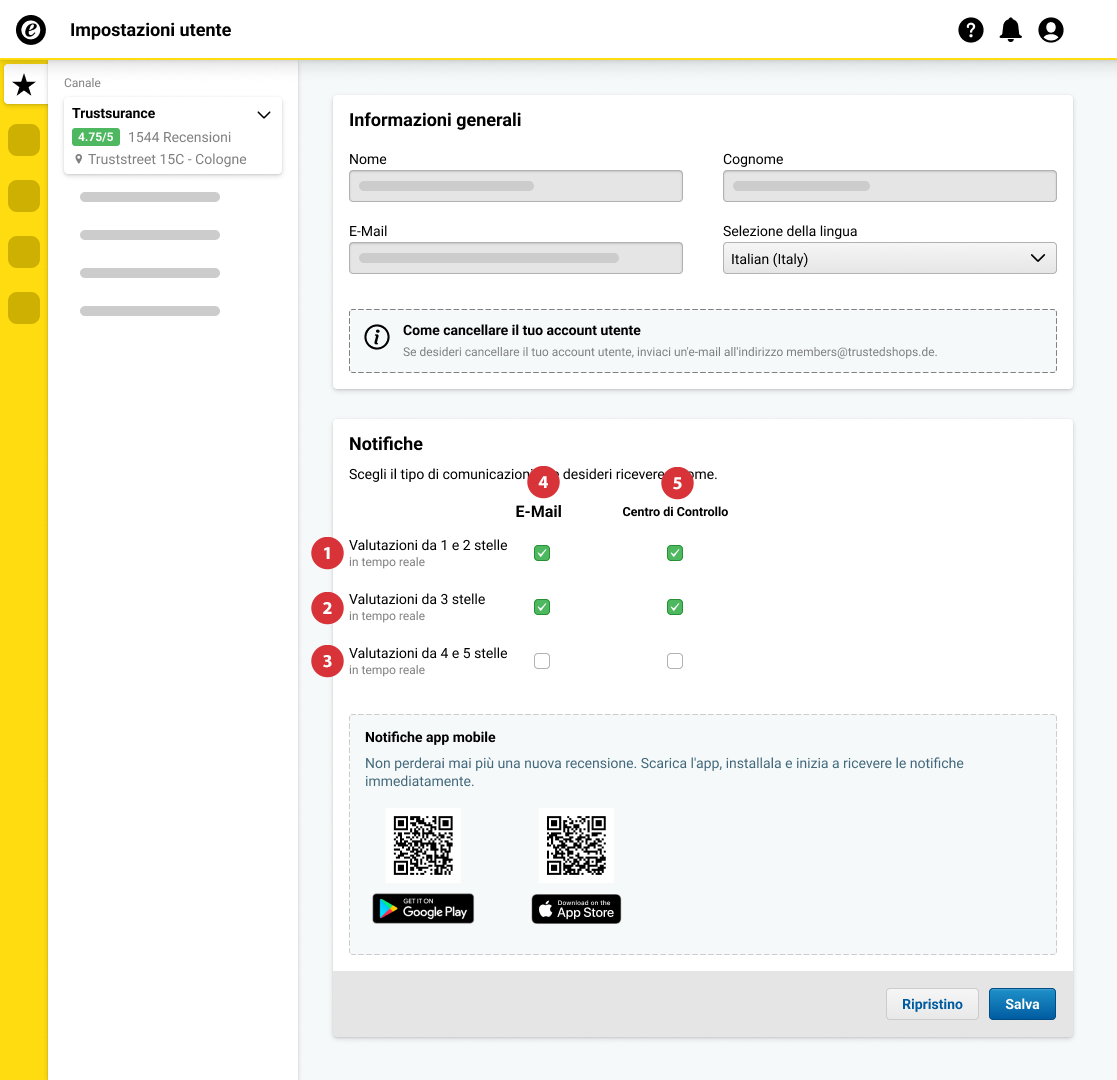
Task: Open the user account avatar icon
Action: click(x=1051, y=30)
